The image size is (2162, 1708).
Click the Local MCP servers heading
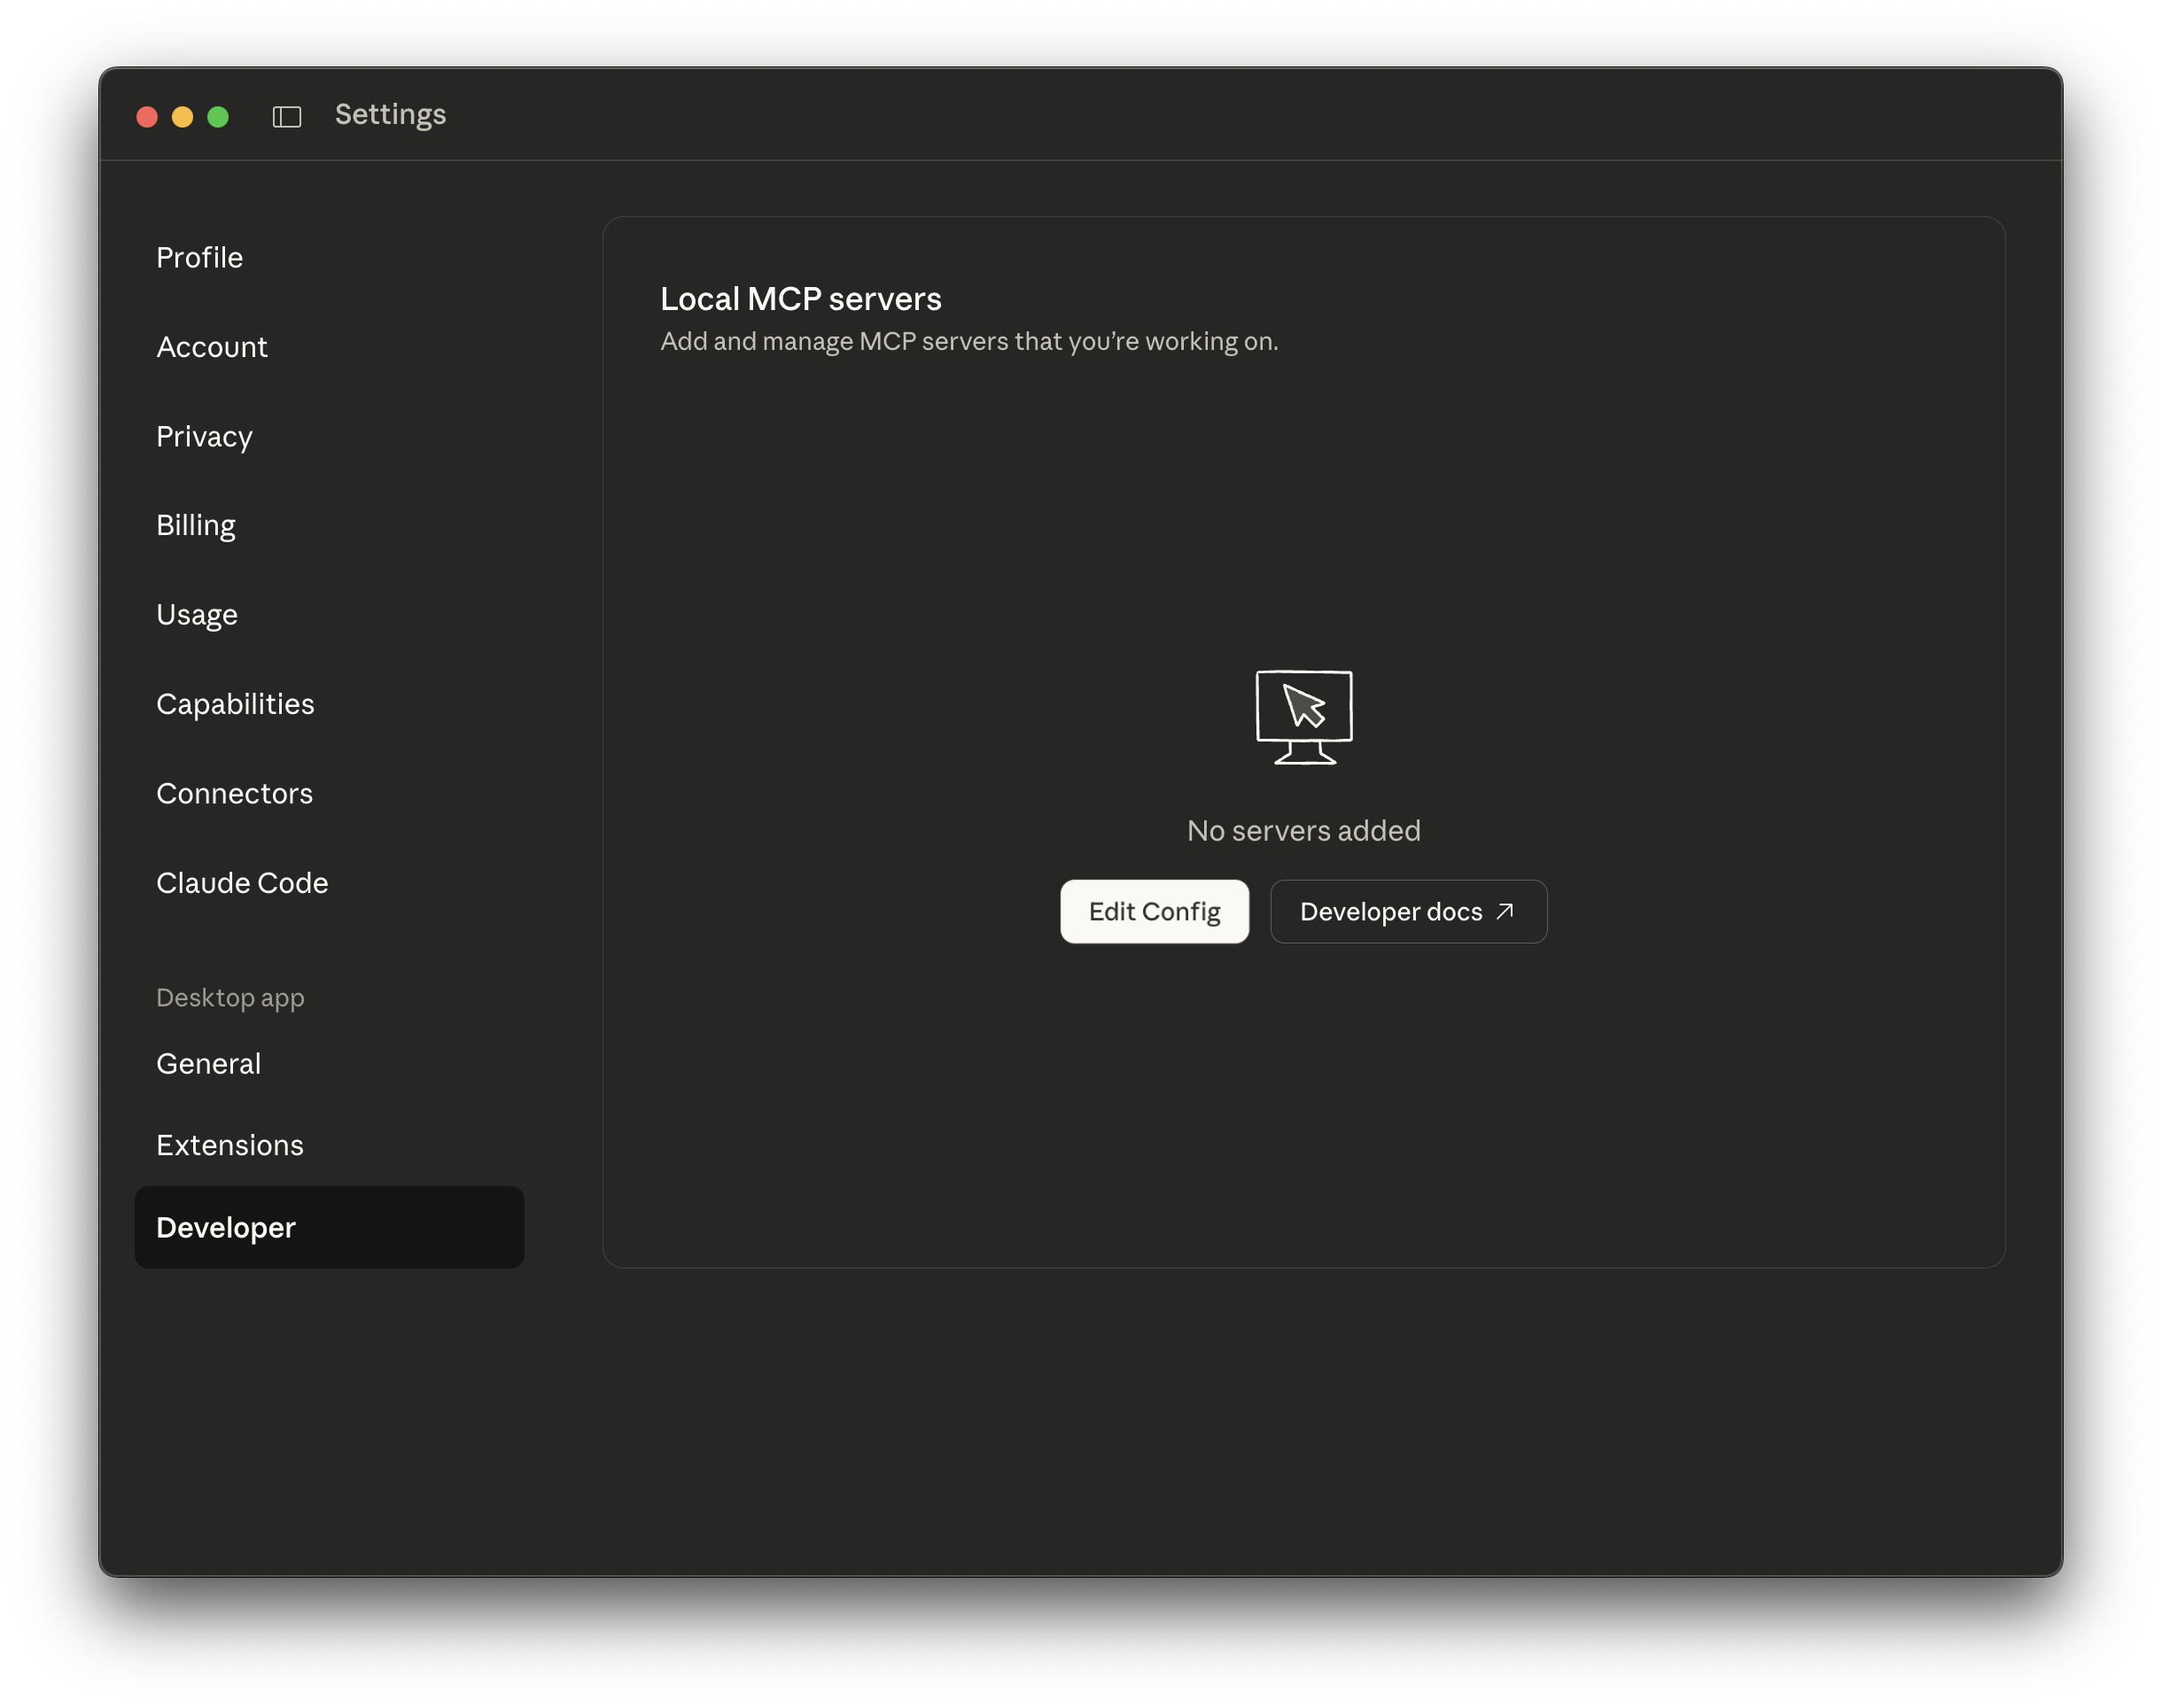800,298
